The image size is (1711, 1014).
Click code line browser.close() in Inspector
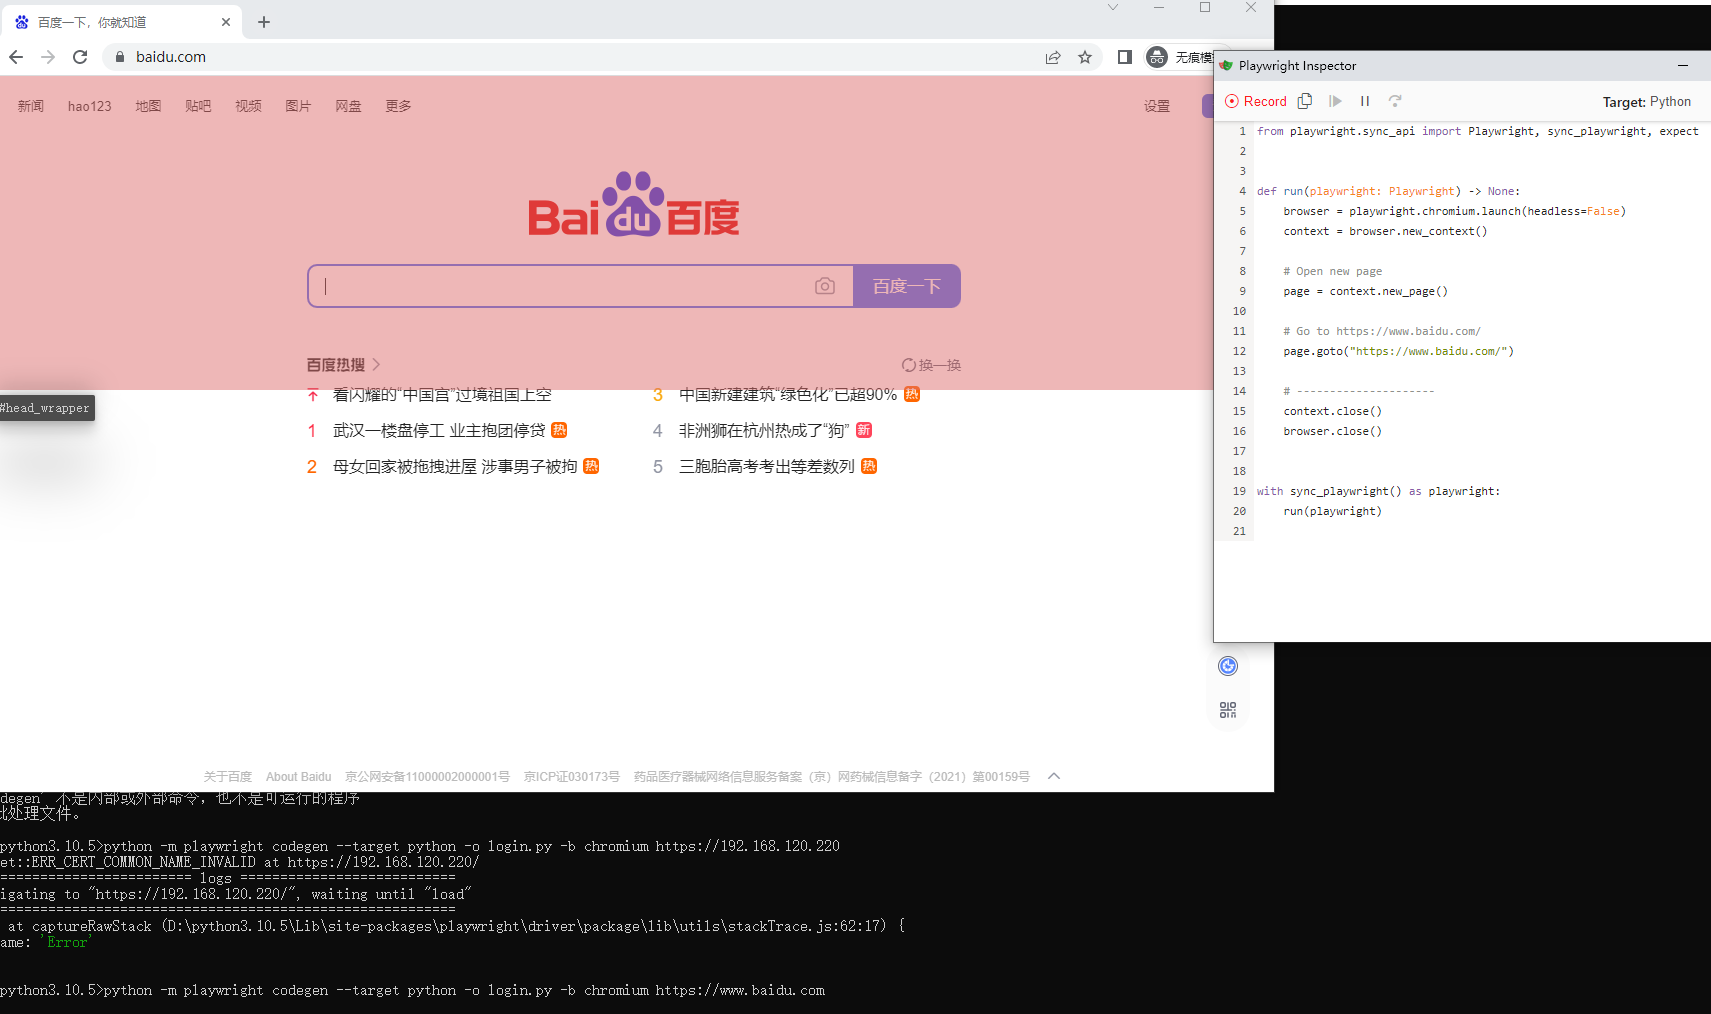(x=1332, y=431)
